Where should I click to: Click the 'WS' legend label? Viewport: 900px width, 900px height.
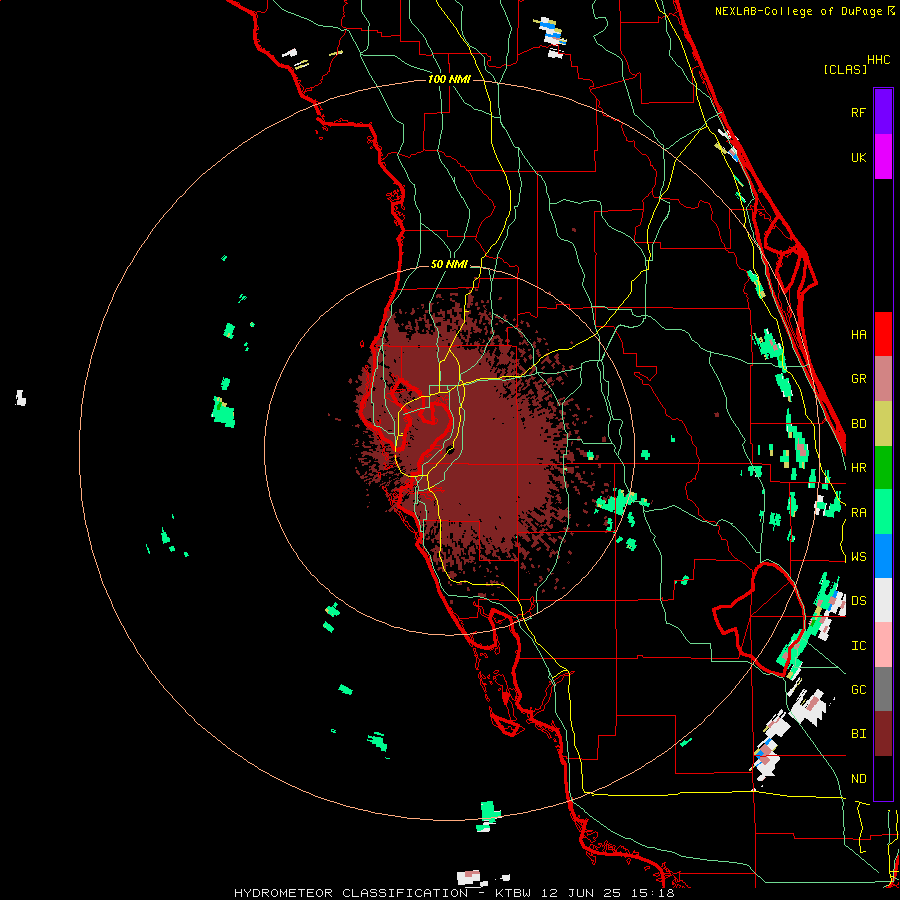pyautogui.click(x=858, y=557)
